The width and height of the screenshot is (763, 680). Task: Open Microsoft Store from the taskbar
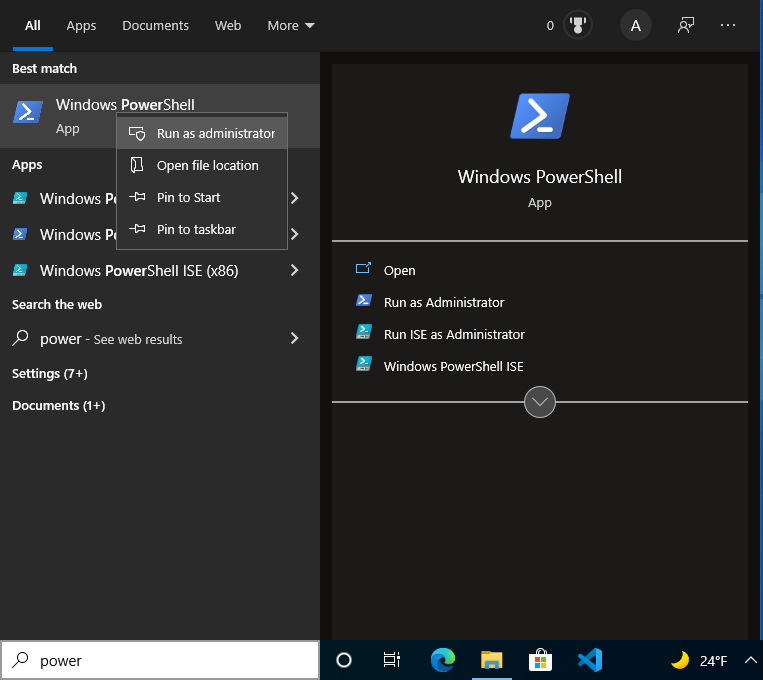[541, 660]
